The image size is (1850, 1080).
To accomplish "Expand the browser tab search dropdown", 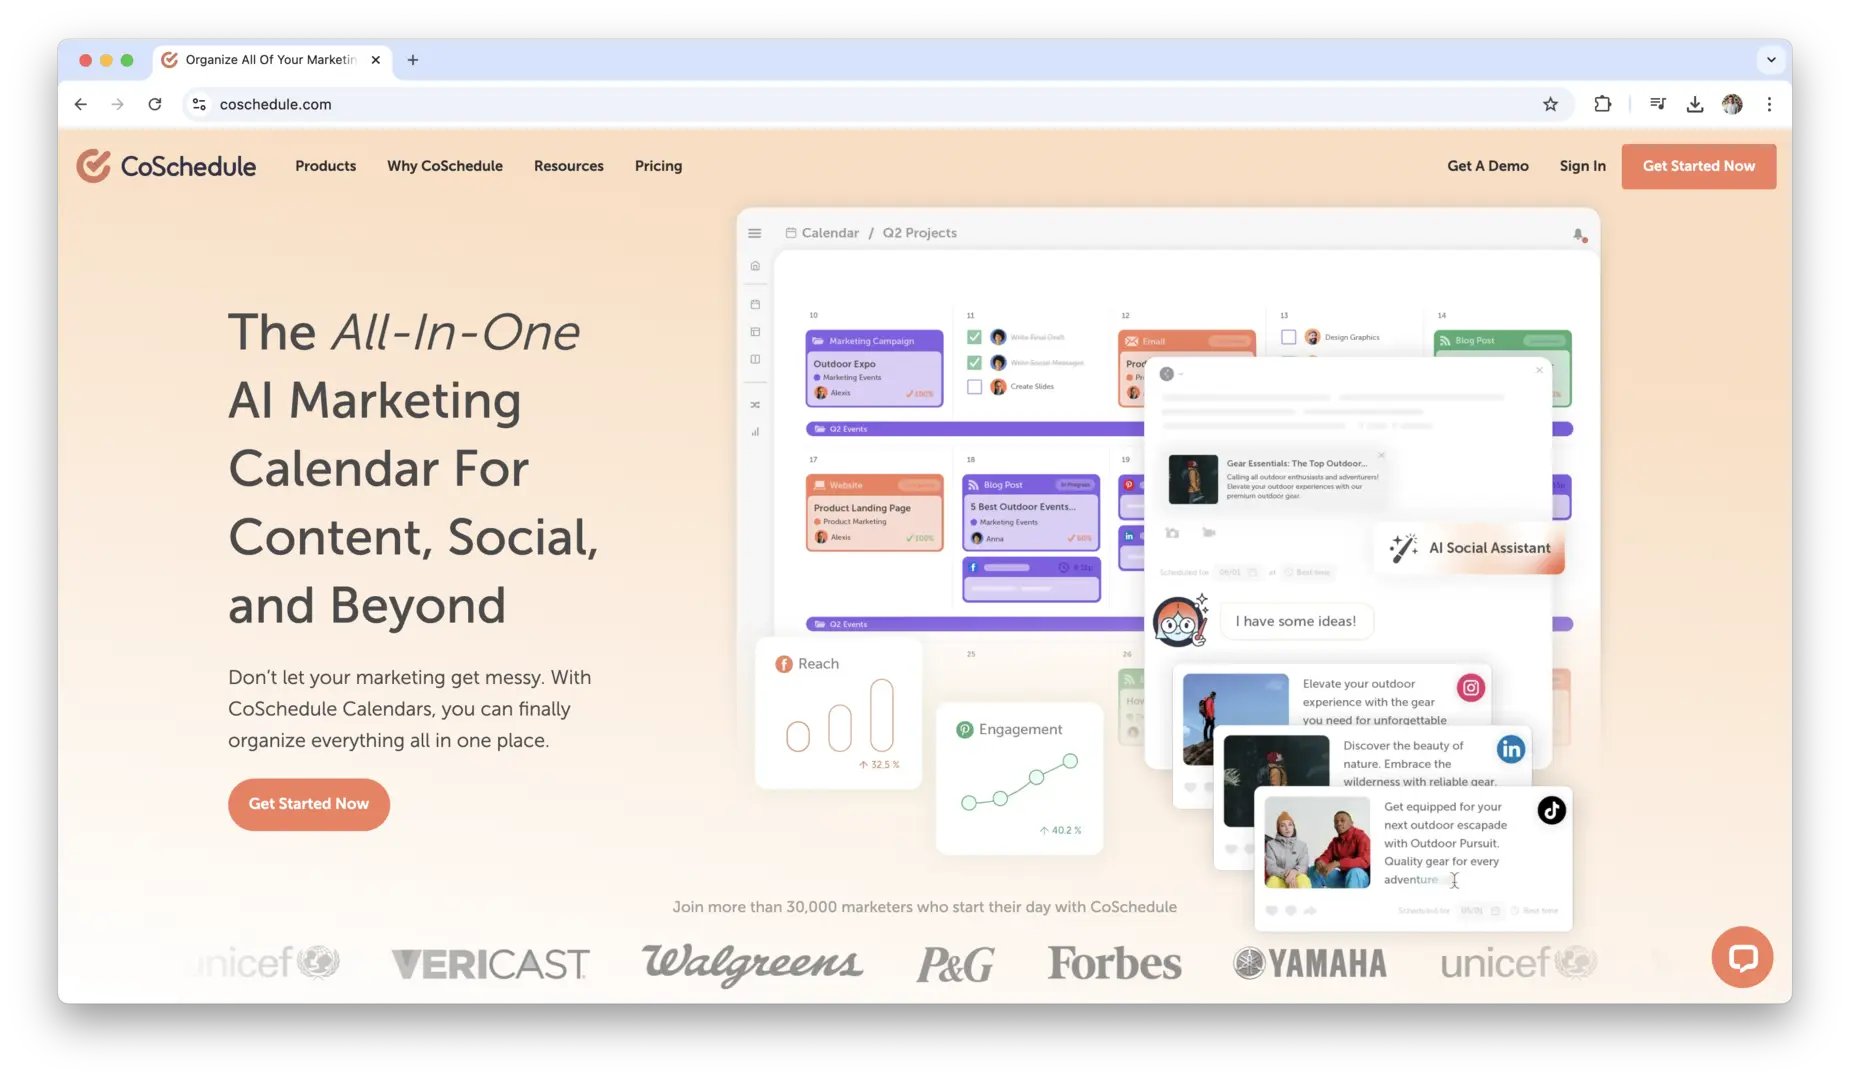I will 1771,60.
